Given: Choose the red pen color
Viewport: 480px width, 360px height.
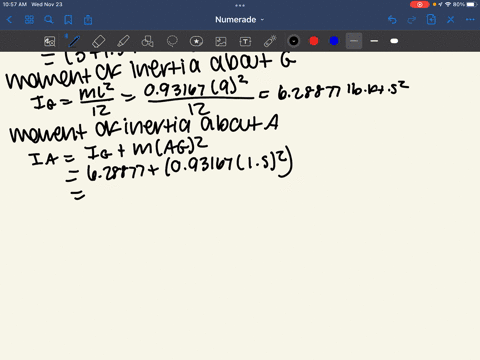Looking at the screenshot, I should coord(314,41).
